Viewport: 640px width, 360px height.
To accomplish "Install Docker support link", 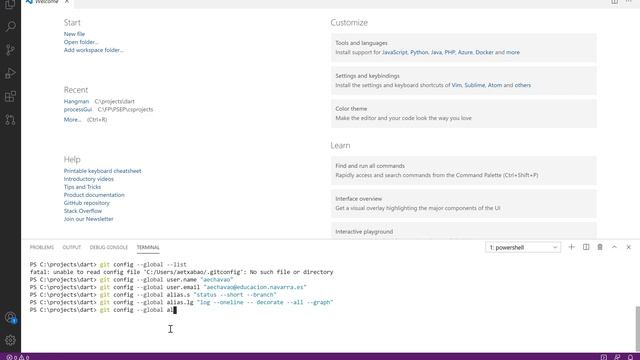I will coord(484,52).
